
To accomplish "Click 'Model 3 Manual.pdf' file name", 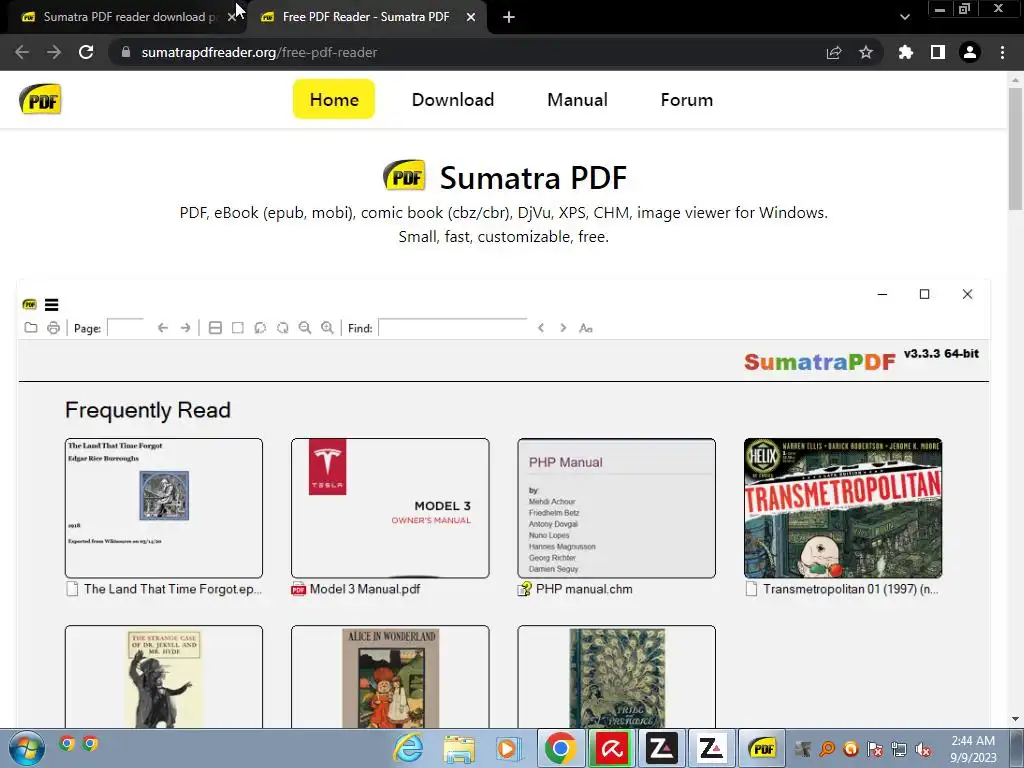I will point(365,589).
